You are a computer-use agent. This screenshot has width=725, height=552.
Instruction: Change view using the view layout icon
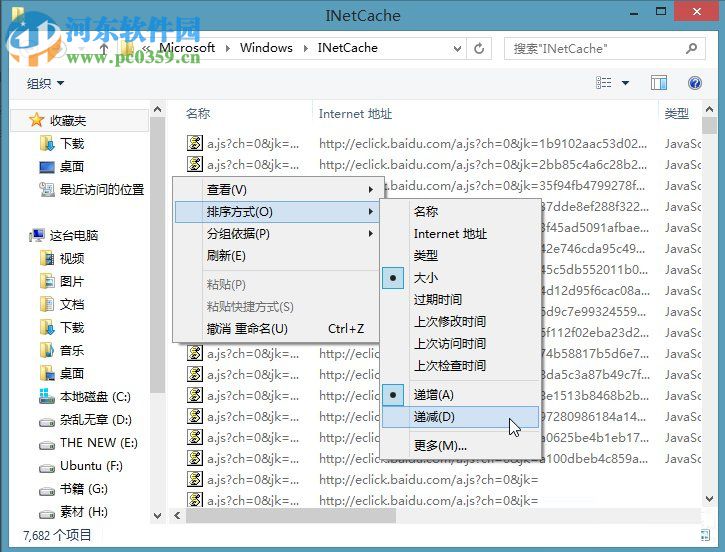(x=603, y=83)
